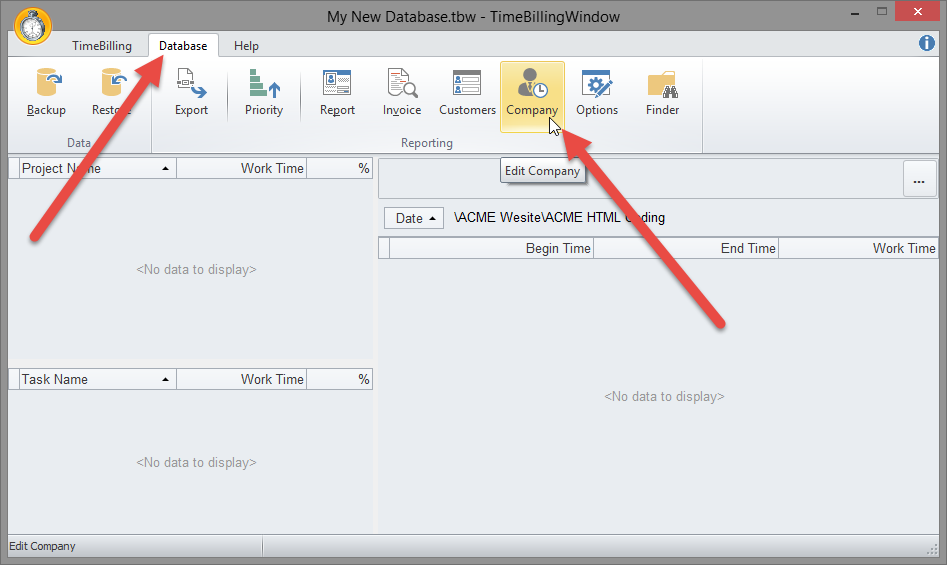Click the stopwatch application logo button
947x565 pixels.
[x=33, y=25]
